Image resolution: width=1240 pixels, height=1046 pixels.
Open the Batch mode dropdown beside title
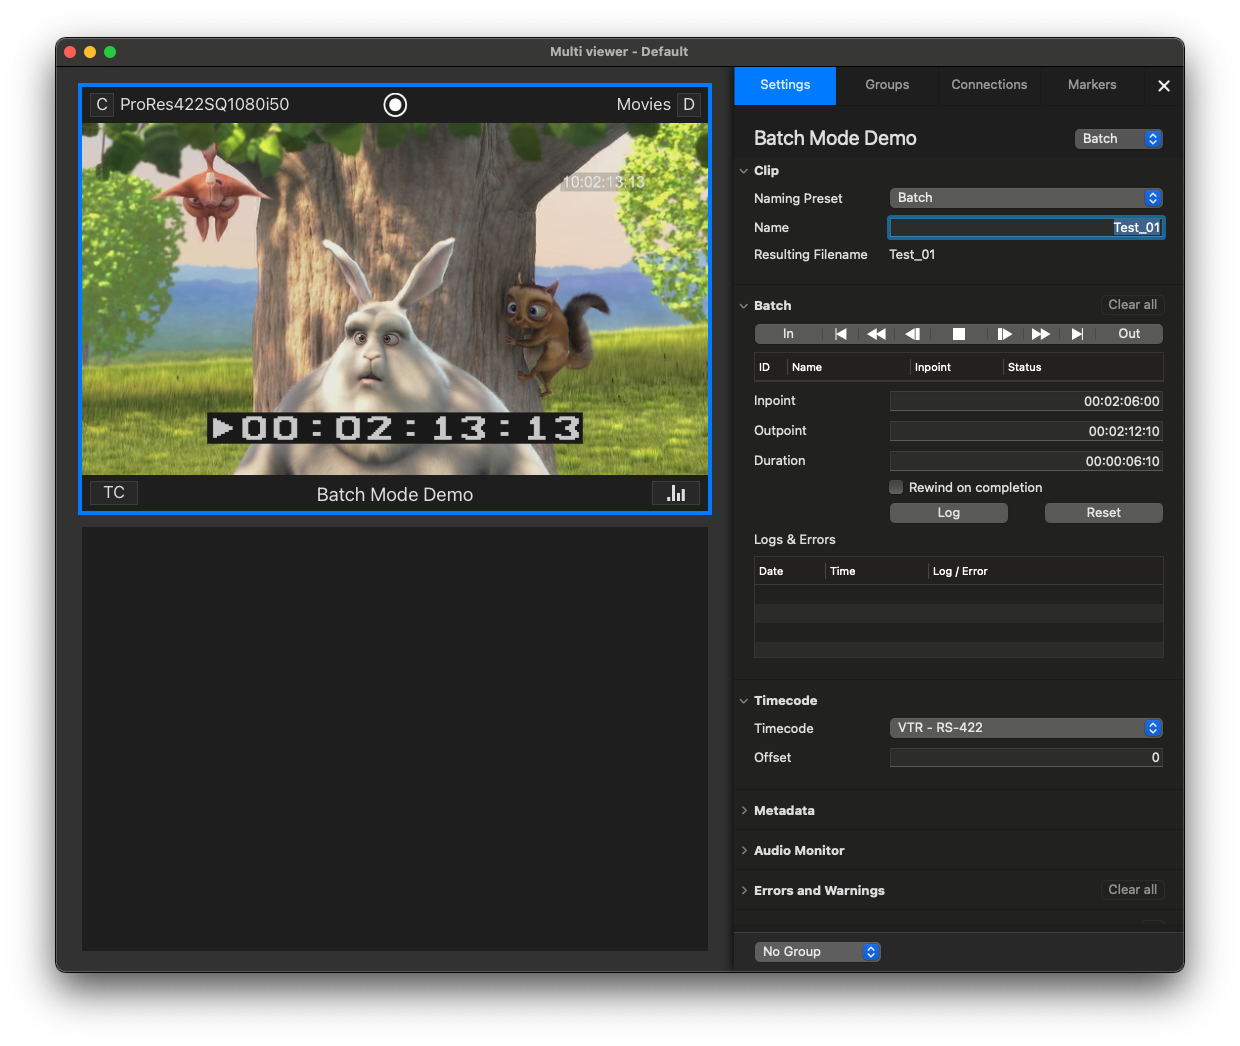[1119, 139]
